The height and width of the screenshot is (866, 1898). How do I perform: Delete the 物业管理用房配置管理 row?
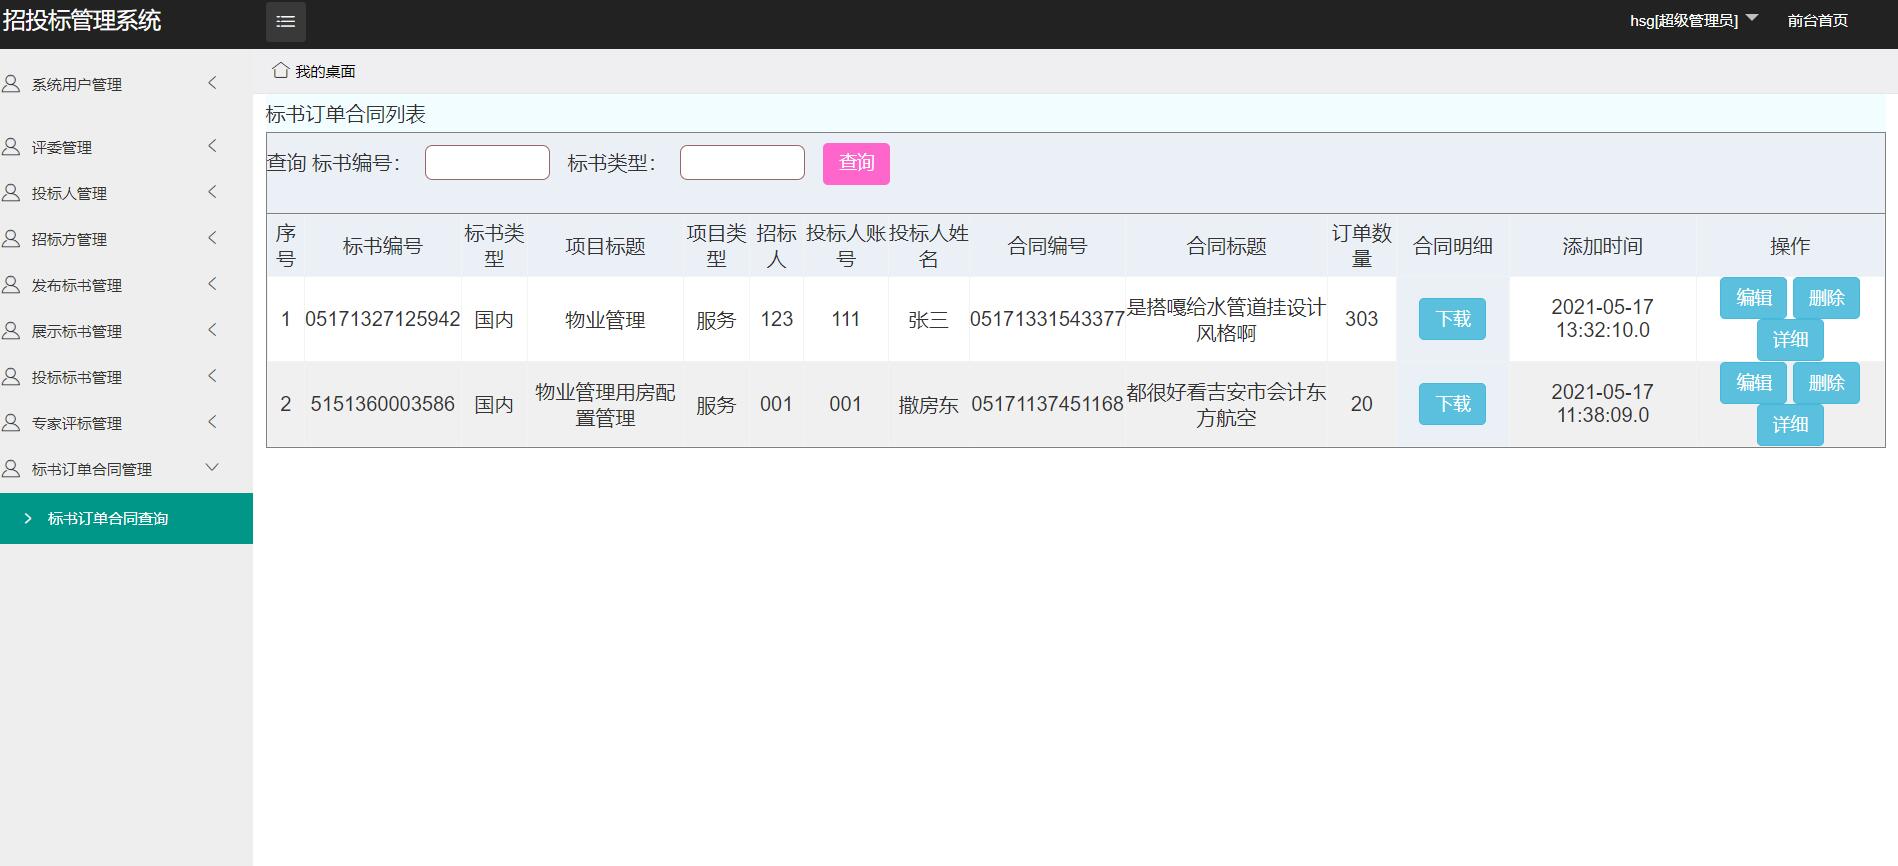tap(1826, 383)
